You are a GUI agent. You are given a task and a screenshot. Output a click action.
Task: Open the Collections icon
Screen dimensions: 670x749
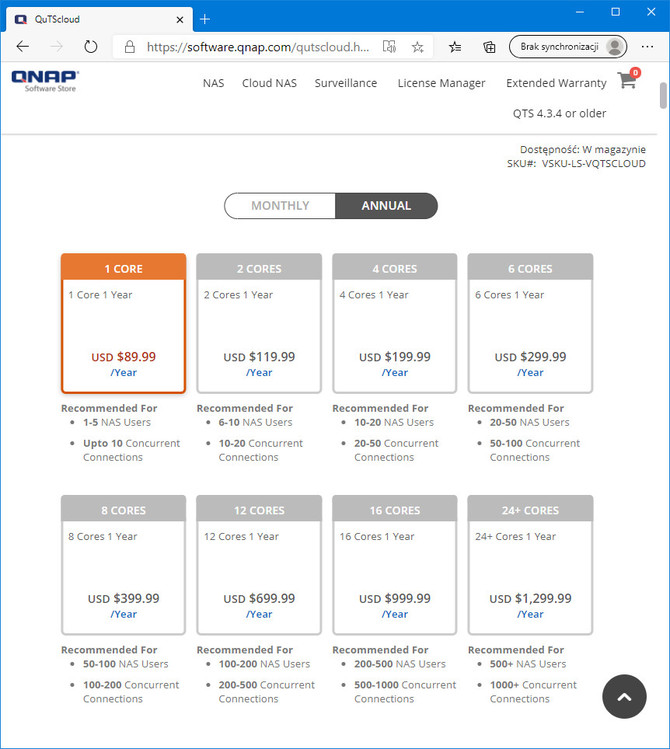[x=489, y=47]
